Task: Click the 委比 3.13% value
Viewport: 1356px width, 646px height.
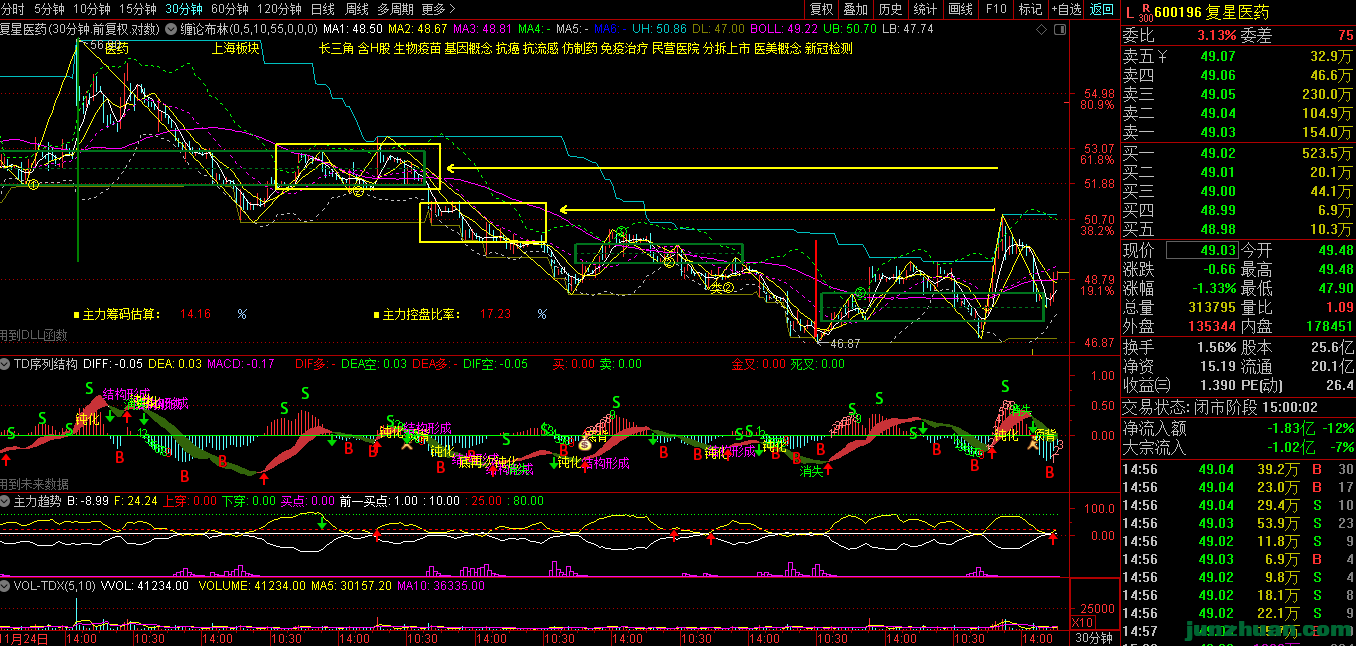Action: 1218,37
